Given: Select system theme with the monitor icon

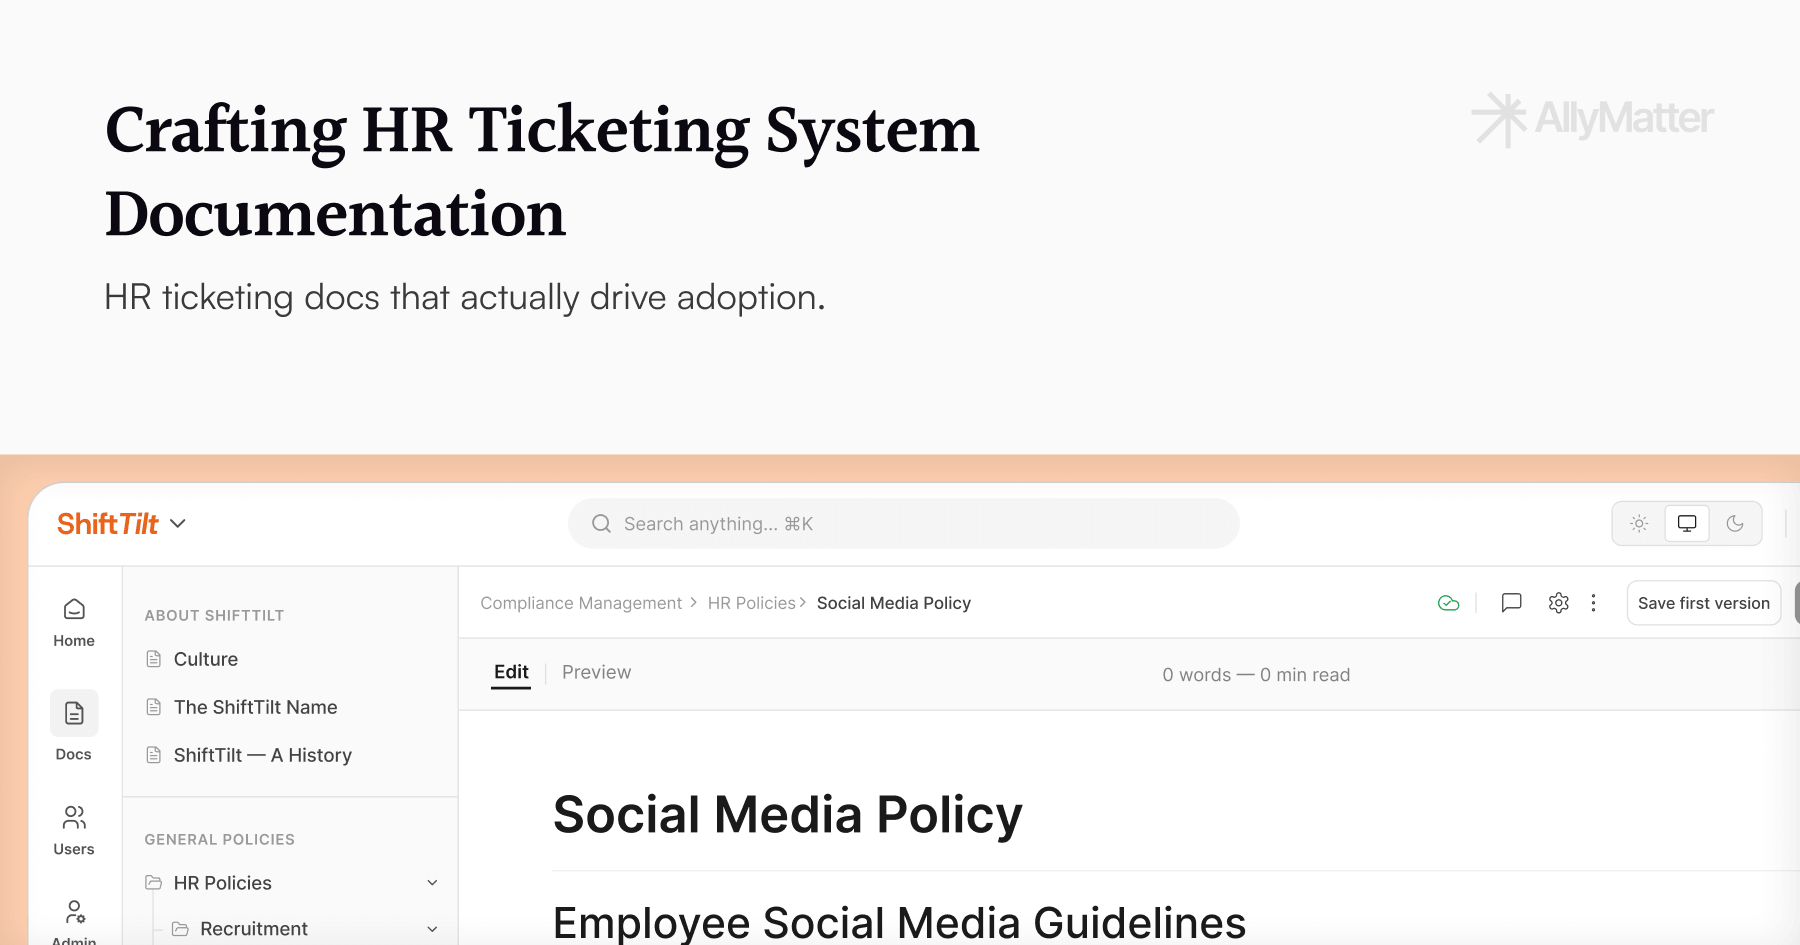Looking at the screenshot, I should pos(1687,523).
